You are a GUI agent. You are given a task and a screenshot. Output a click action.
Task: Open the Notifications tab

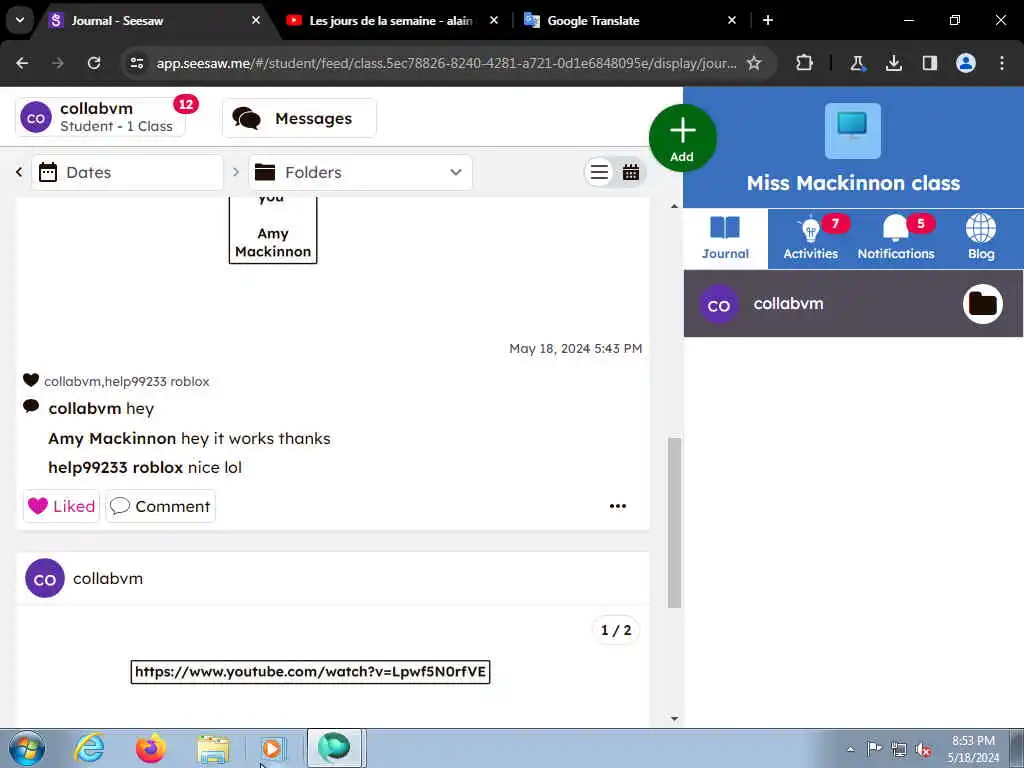pos(896,239)
